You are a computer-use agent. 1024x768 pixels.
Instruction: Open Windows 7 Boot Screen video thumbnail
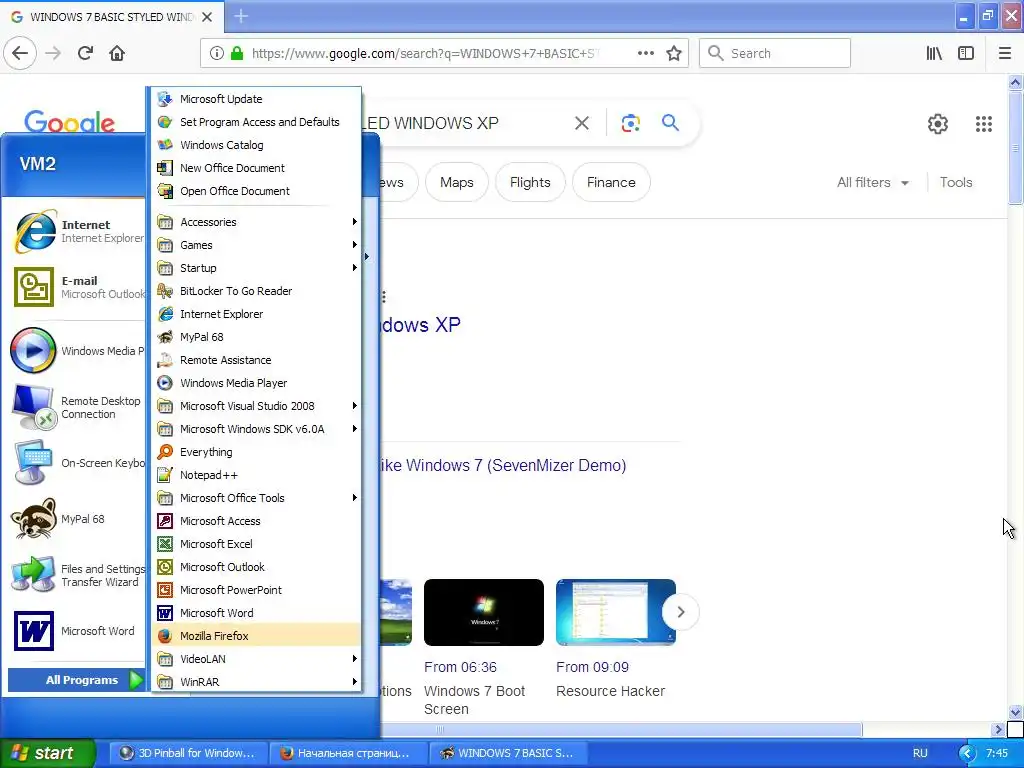(484, 613)
